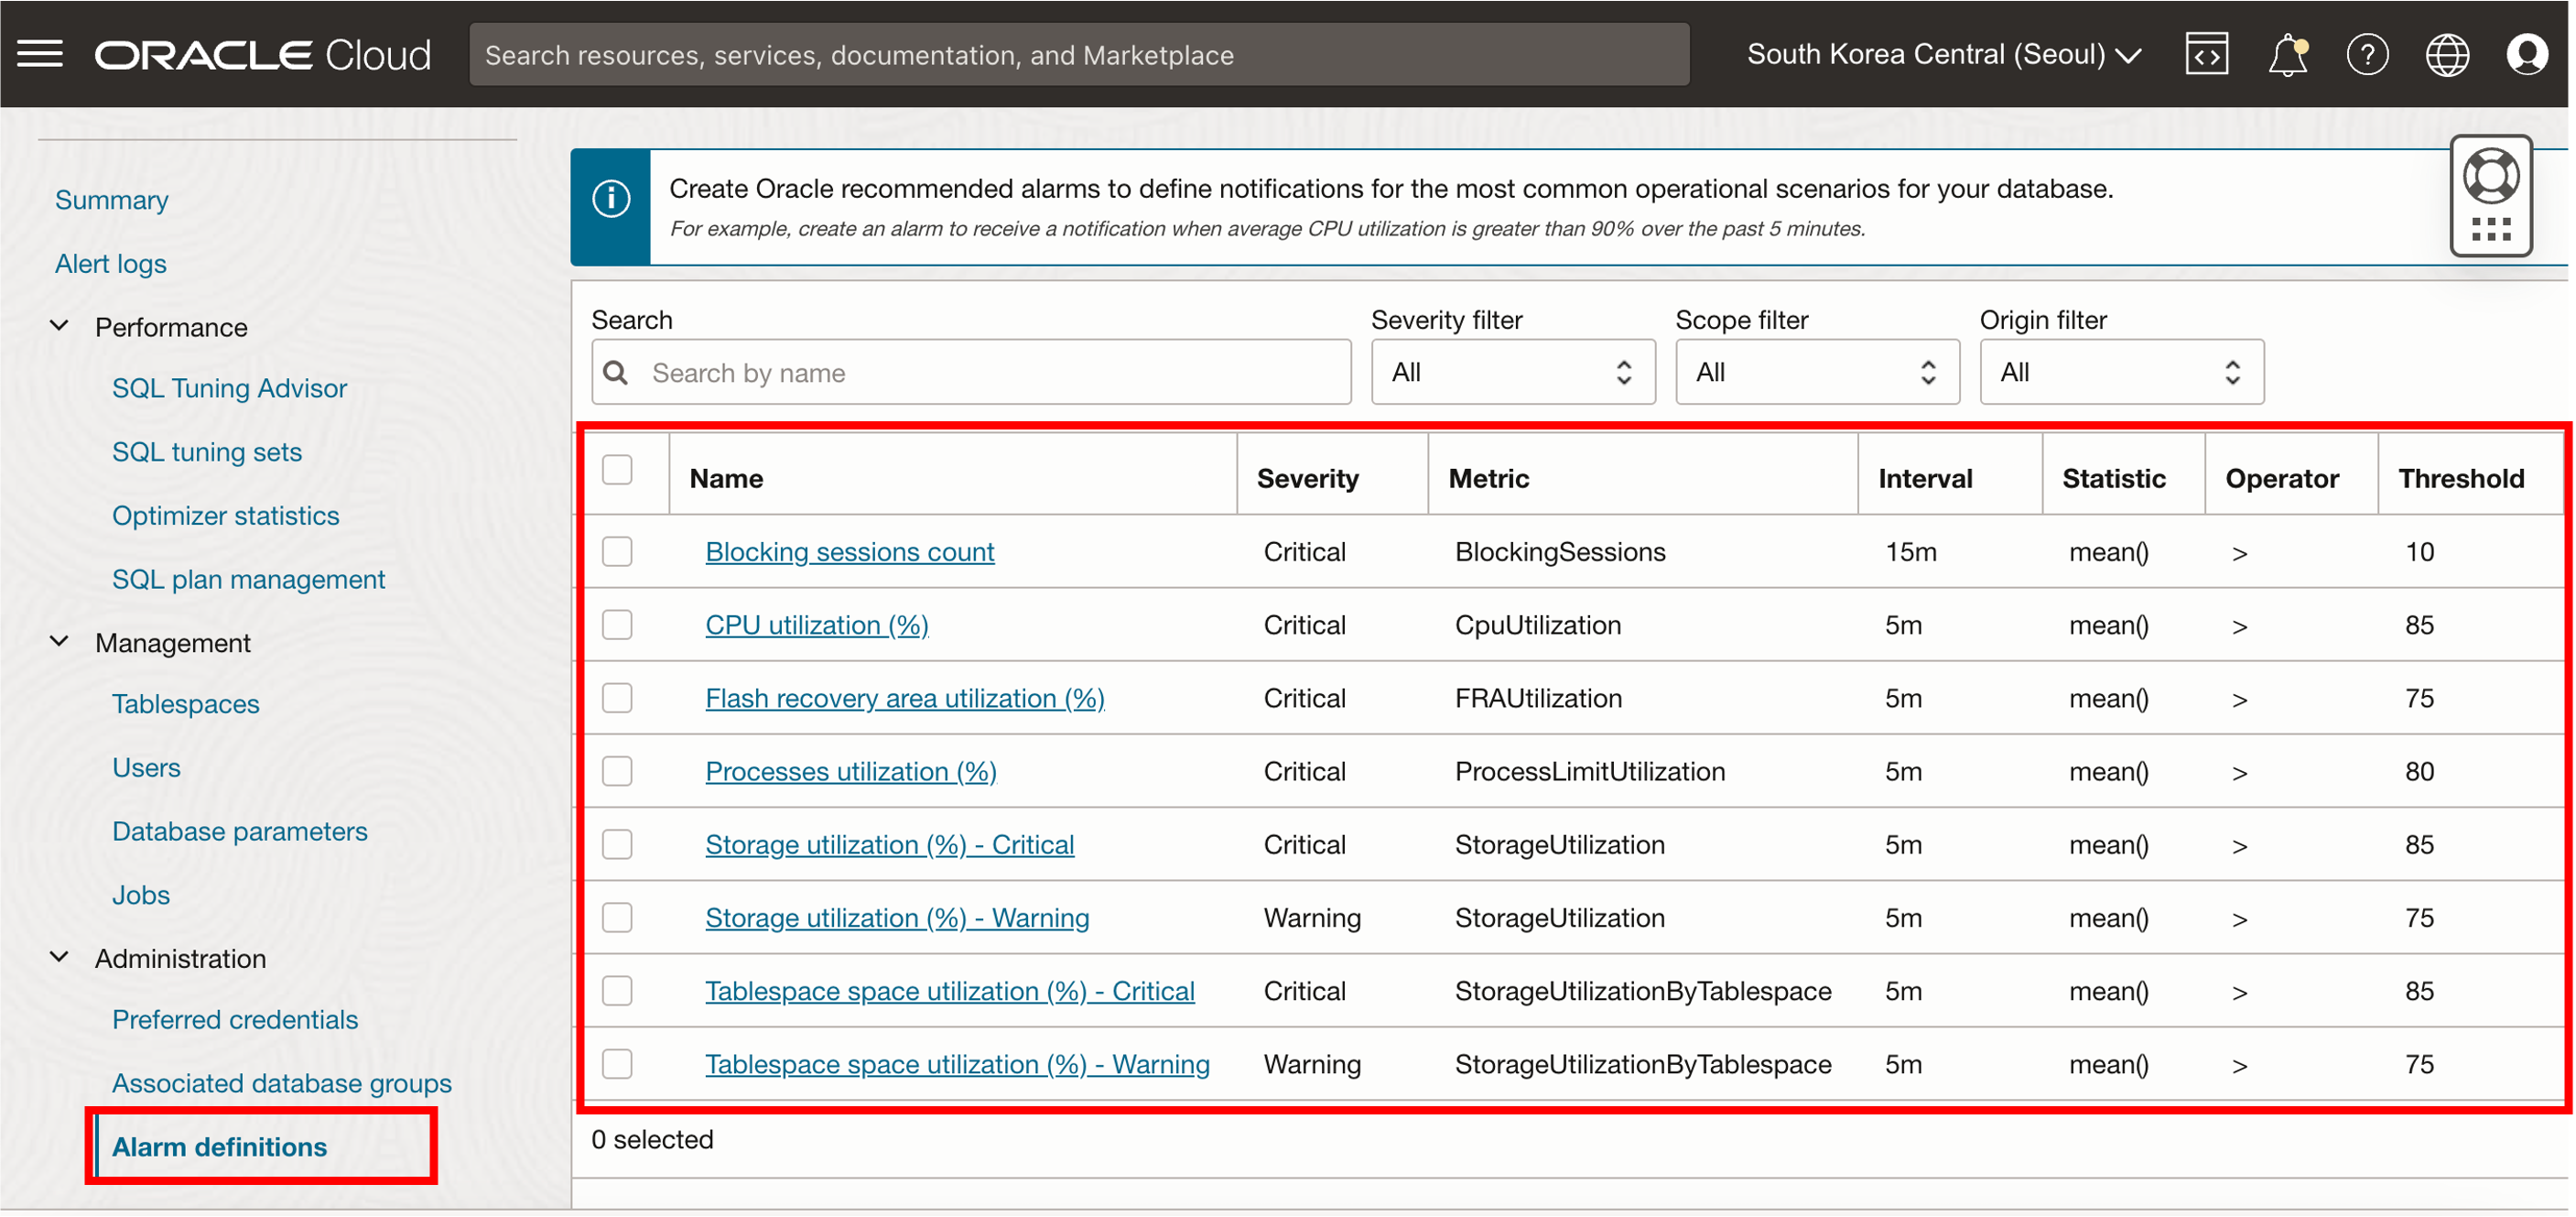The image size is (2576, 1217).
Task: Open Users page
Action: [146, 768]
